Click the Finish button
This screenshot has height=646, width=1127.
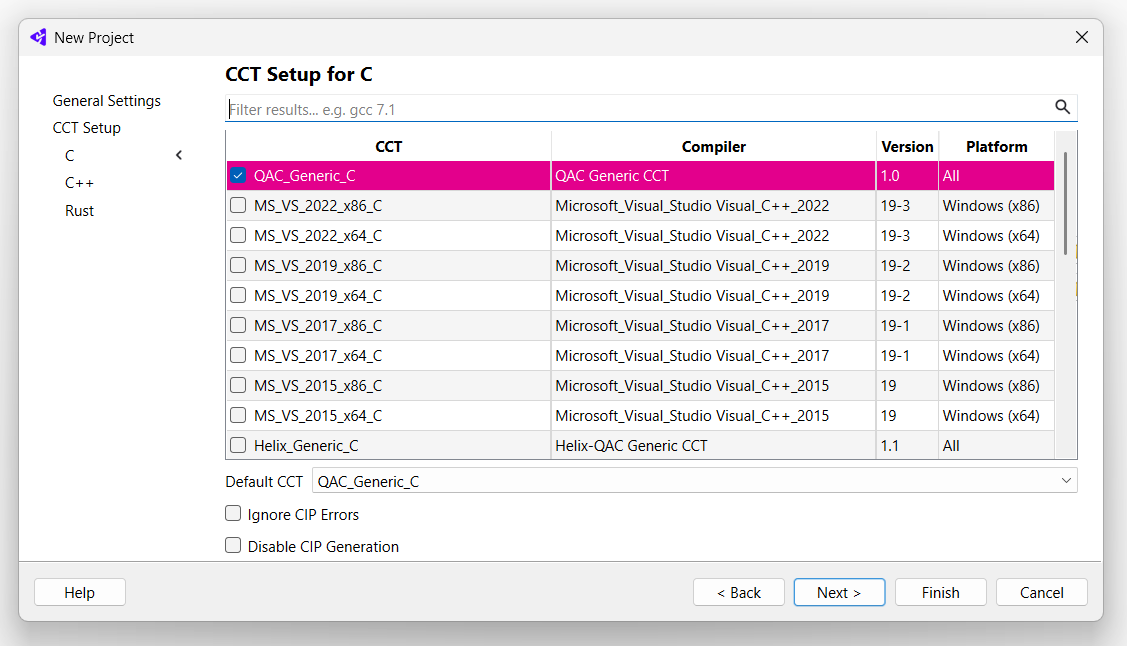(x=941, y=592)
